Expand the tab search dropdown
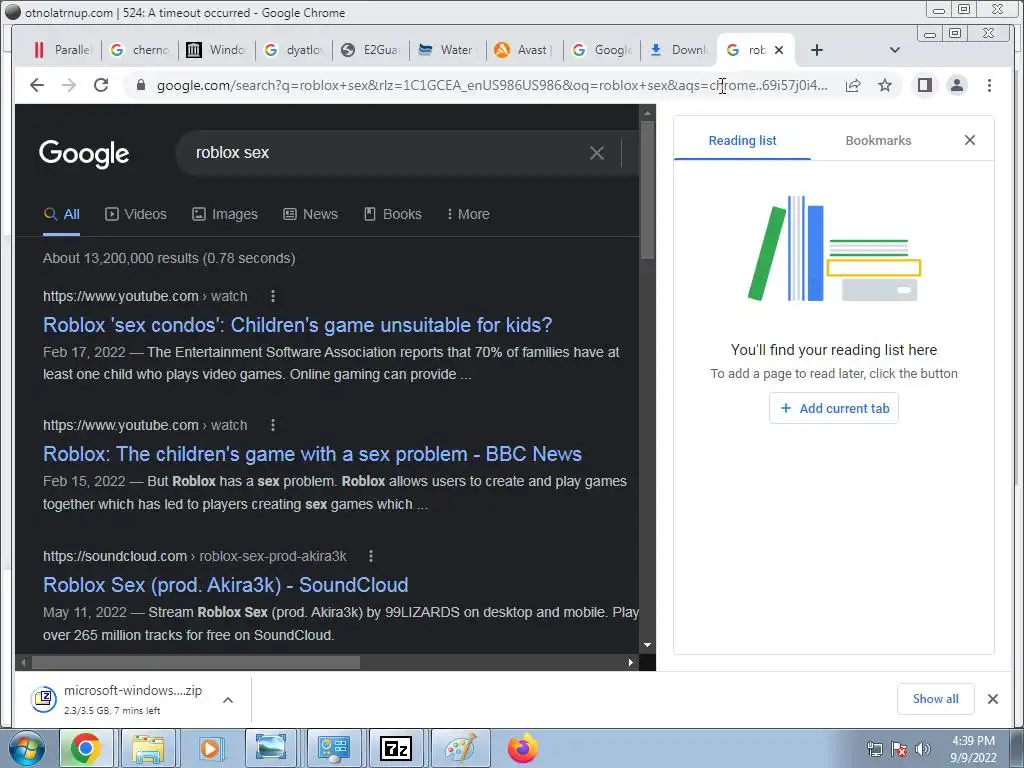This screenshot has height=768, width=1024. tap(895, 50)
